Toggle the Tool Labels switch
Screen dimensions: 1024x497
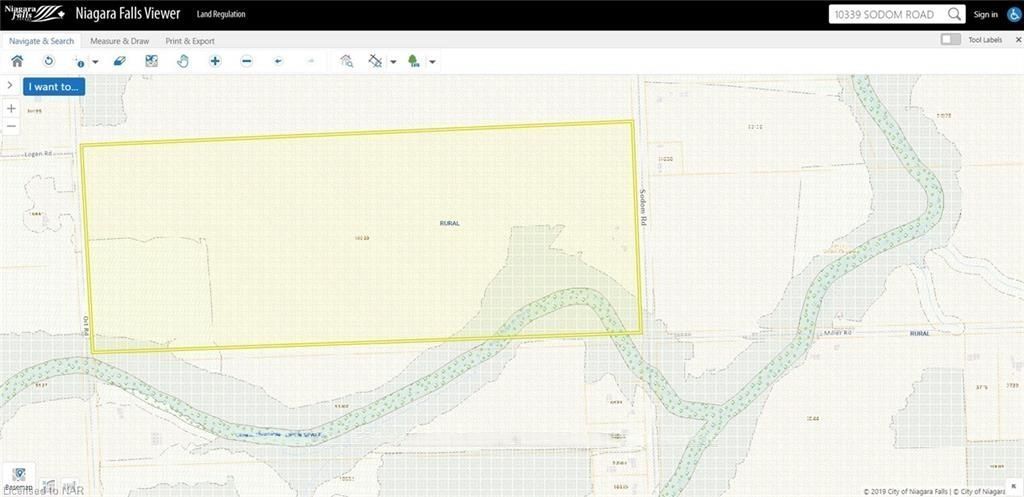[x=950, y=40]
